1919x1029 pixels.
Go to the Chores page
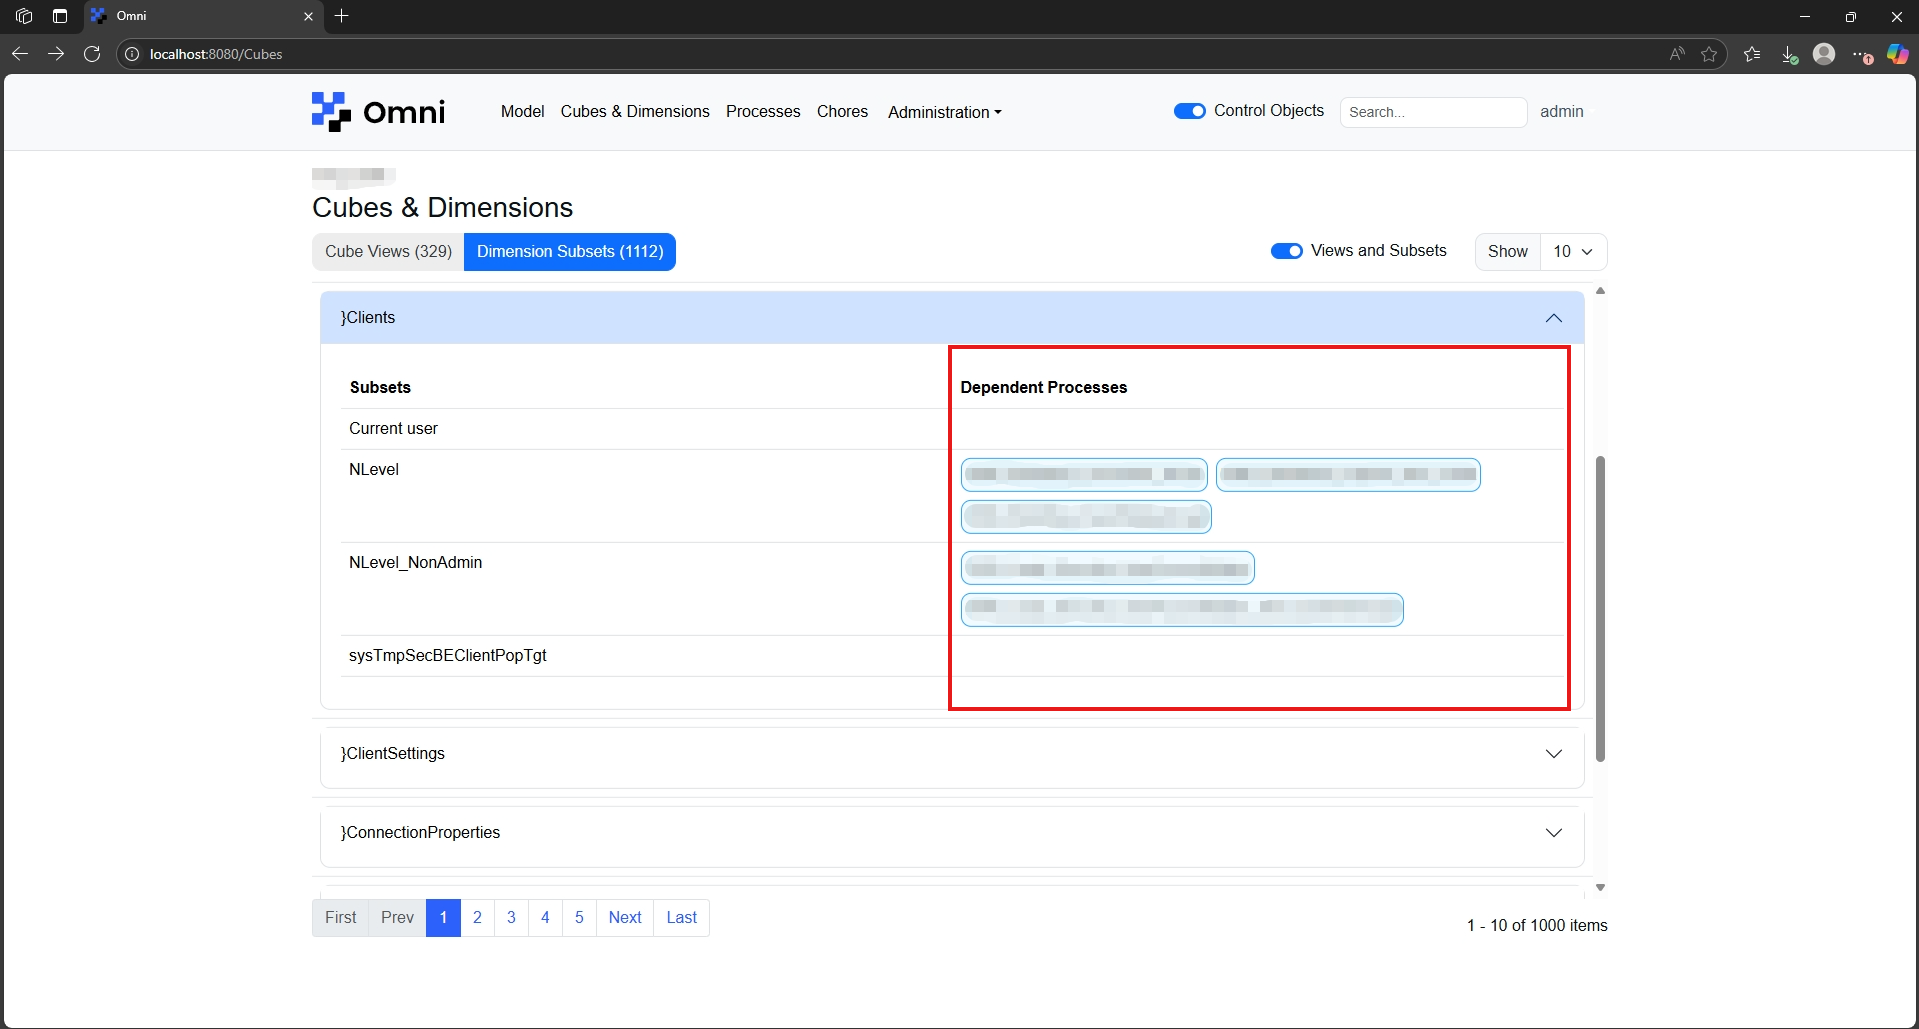click(x=842, y=112)
